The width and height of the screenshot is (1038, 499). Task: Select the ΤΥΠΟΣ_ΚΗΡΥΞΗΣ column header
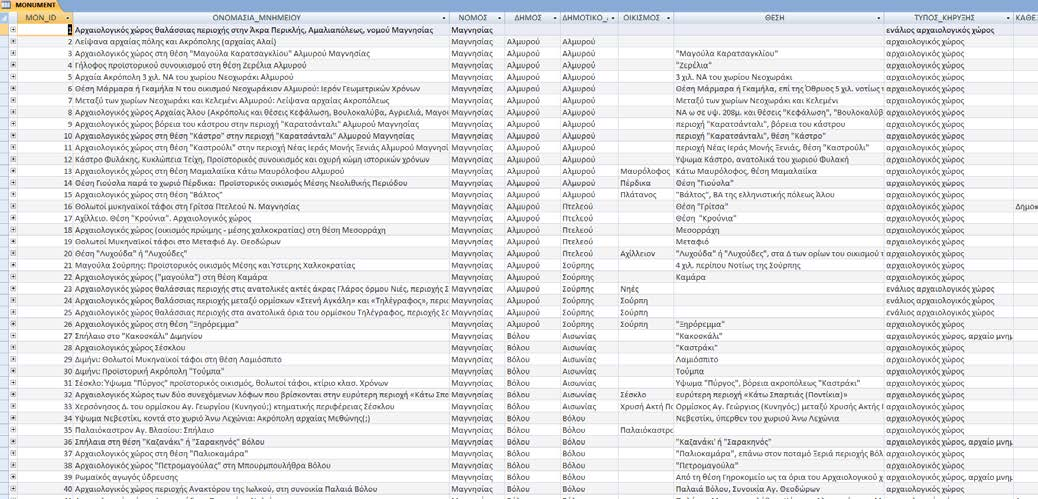coord(948,17)
